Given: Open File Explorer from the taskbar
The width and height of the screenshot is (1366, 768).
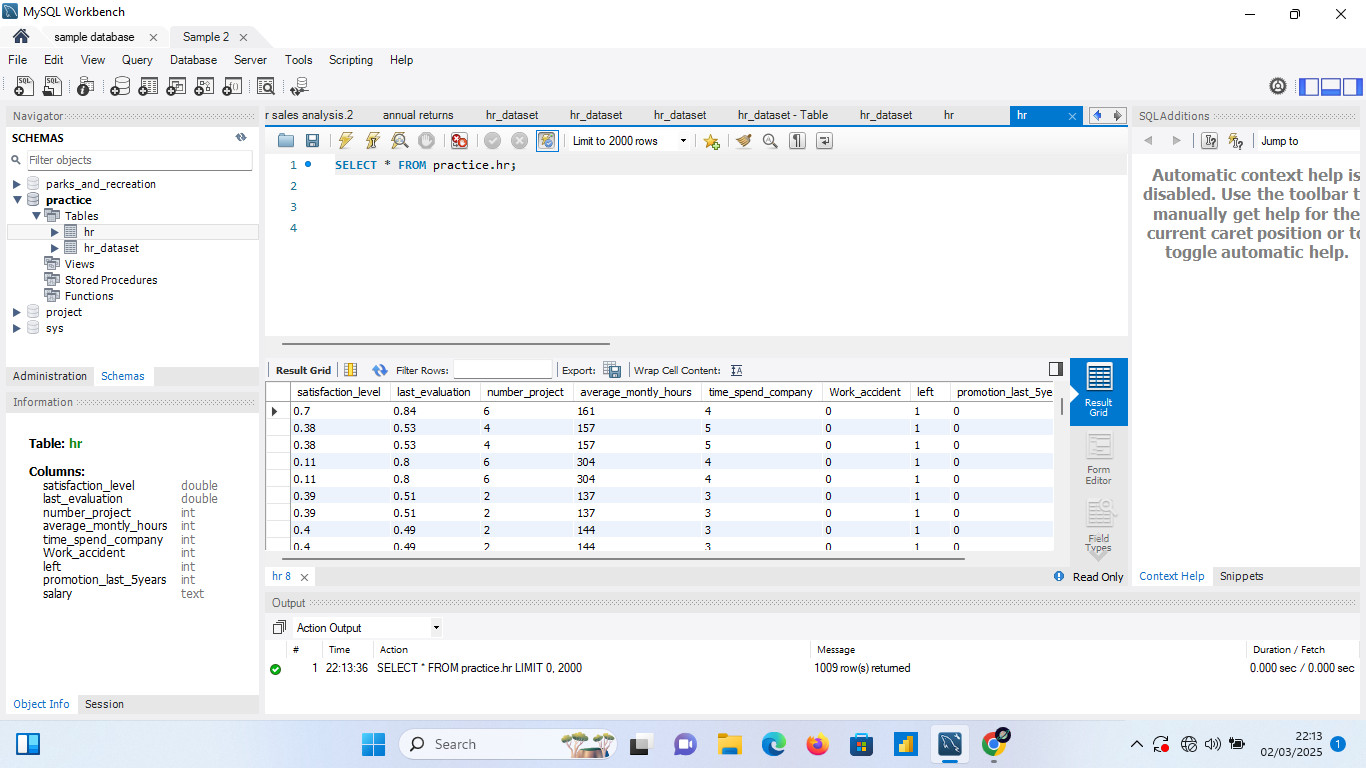Looking at the screenshot, I should click(x=729, y=744).
